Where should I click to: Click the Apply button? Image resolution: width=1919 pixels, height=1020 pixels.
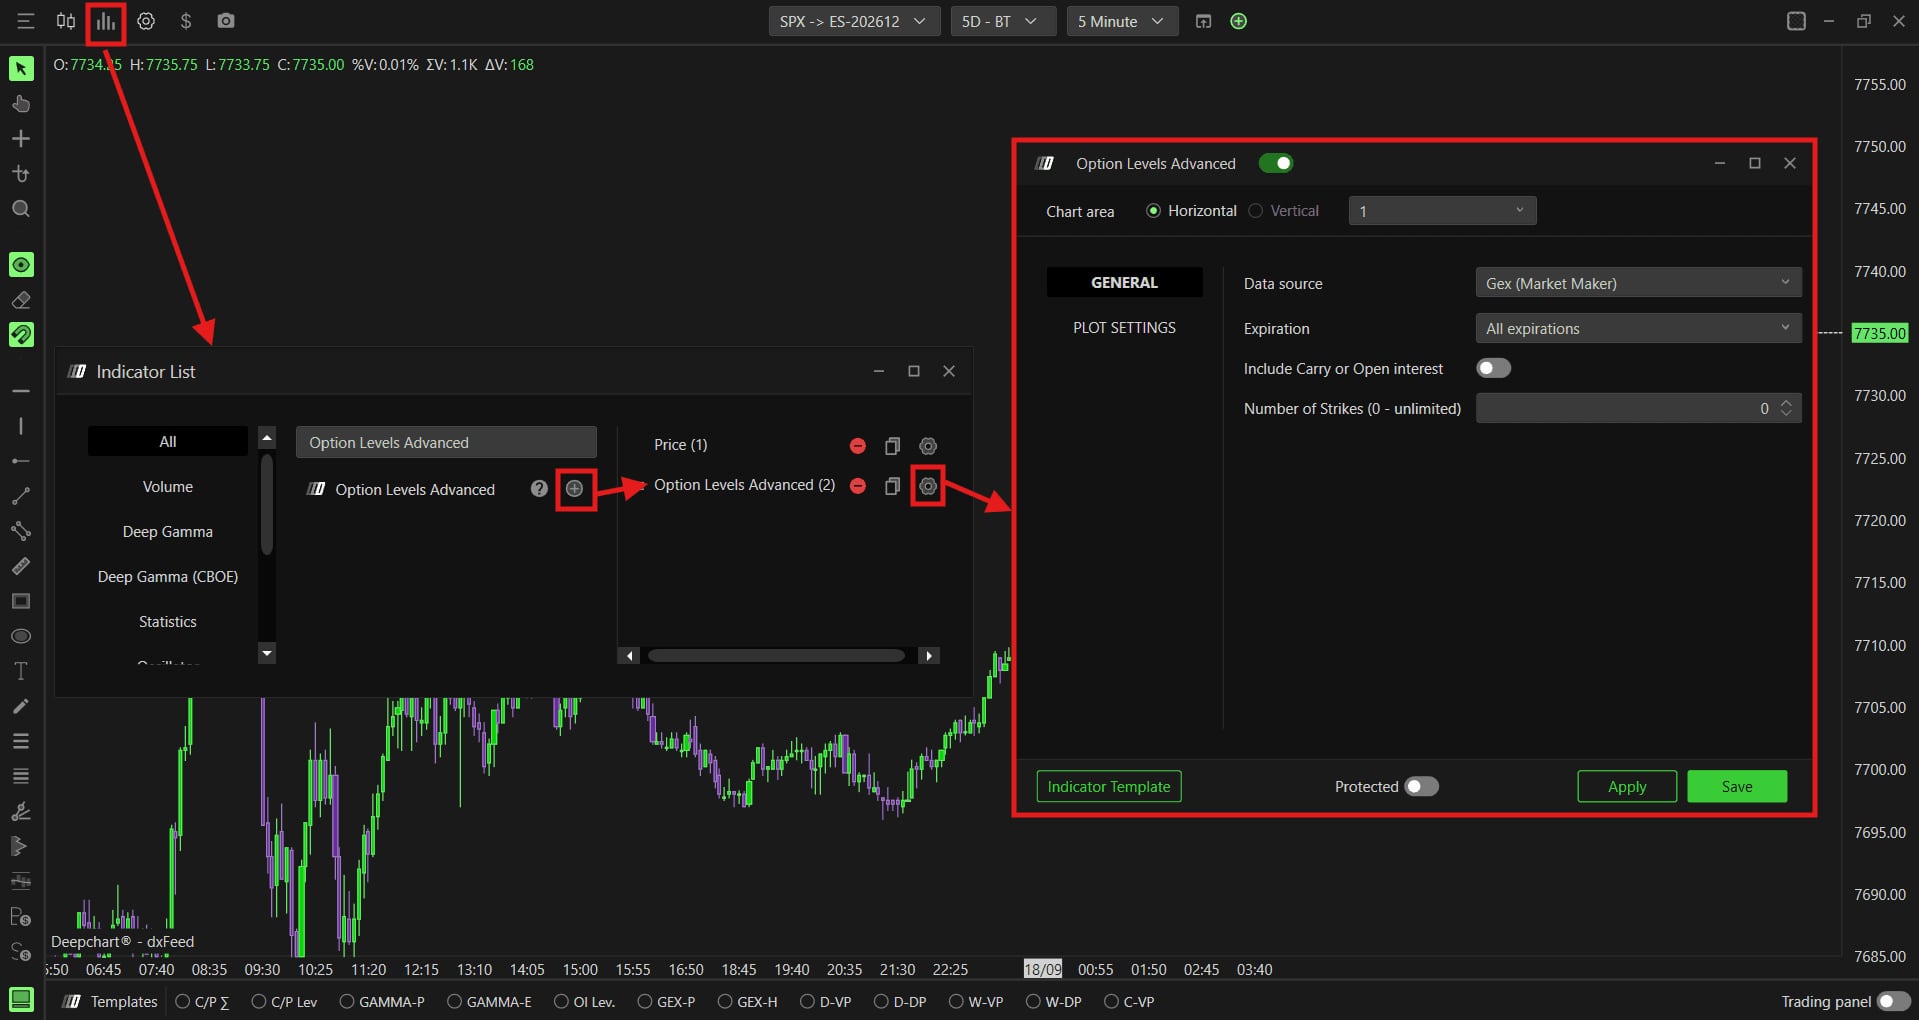click(x=1627, y=786)
